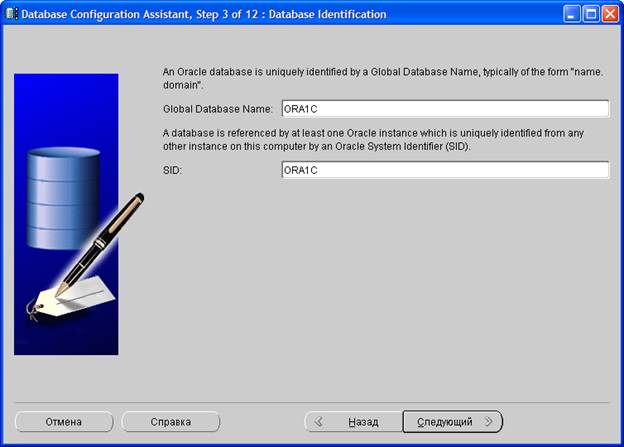This screenshot has width=624, height=447.
Task: Click the paragraph explaining Oracle System Identifier
Action: 380,139
